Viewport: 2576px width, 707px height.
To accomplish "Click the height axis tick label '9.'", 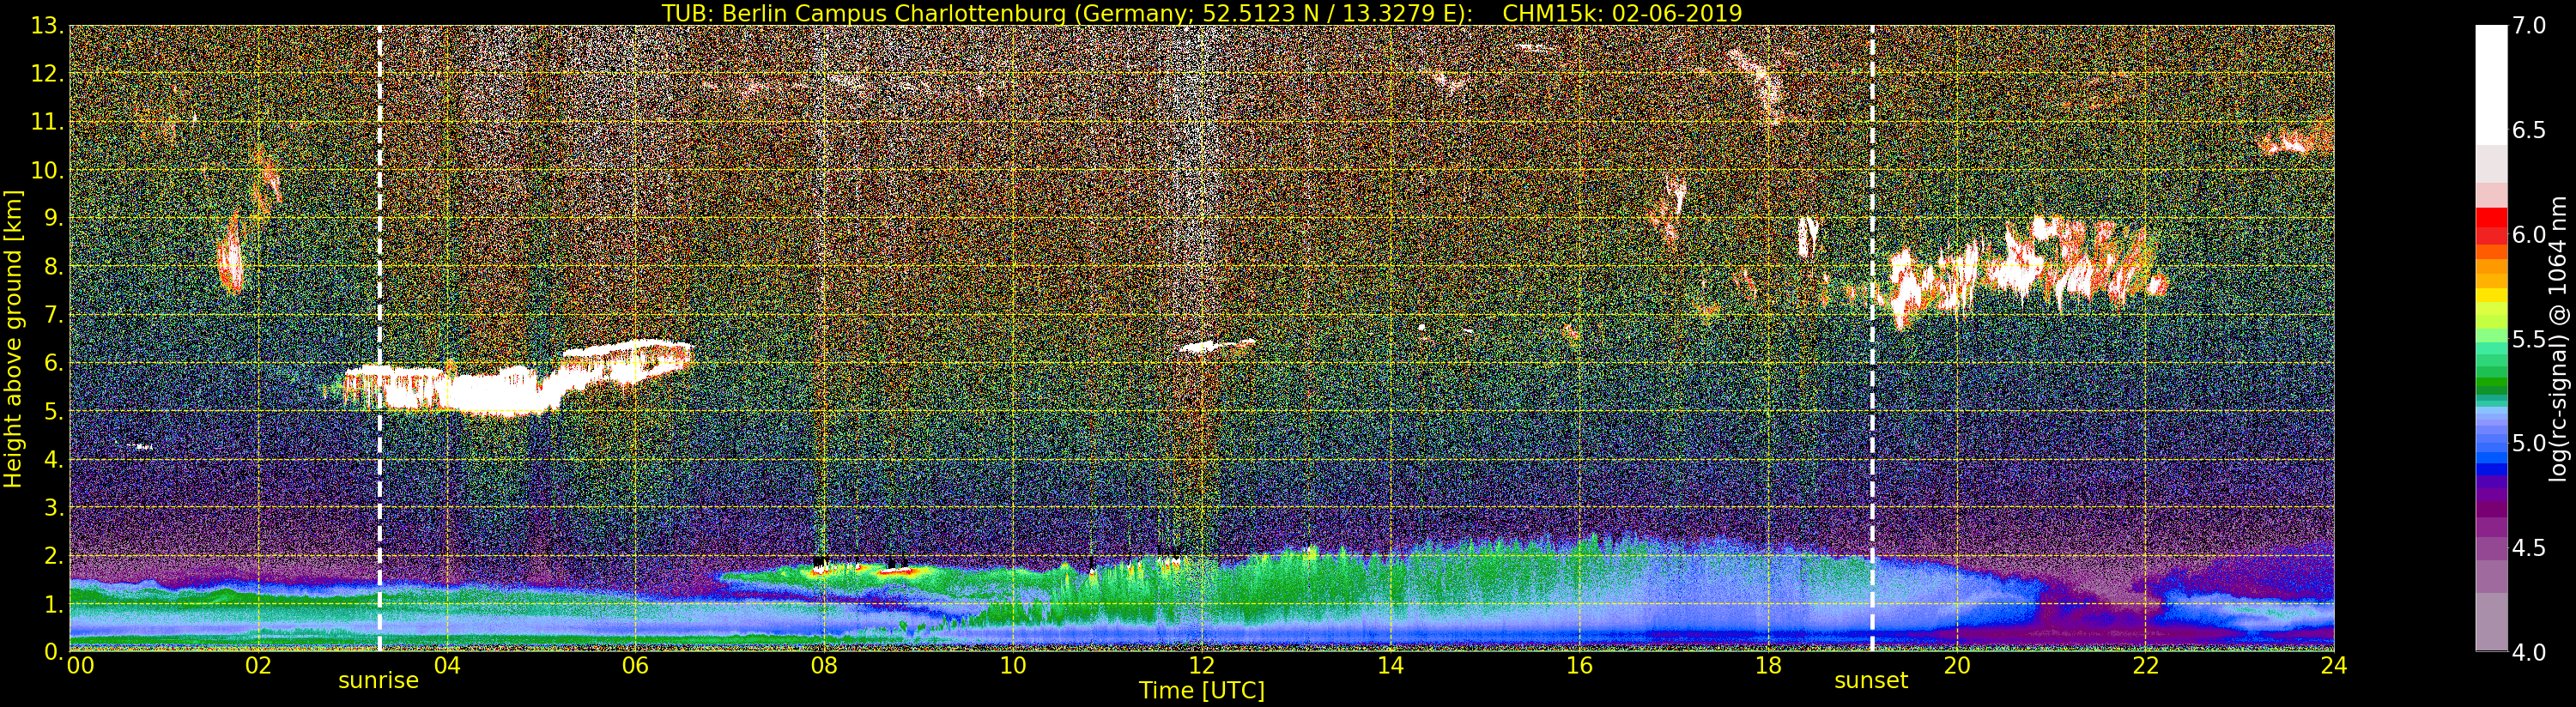I will pyautogui.click(x=53, y=218).
